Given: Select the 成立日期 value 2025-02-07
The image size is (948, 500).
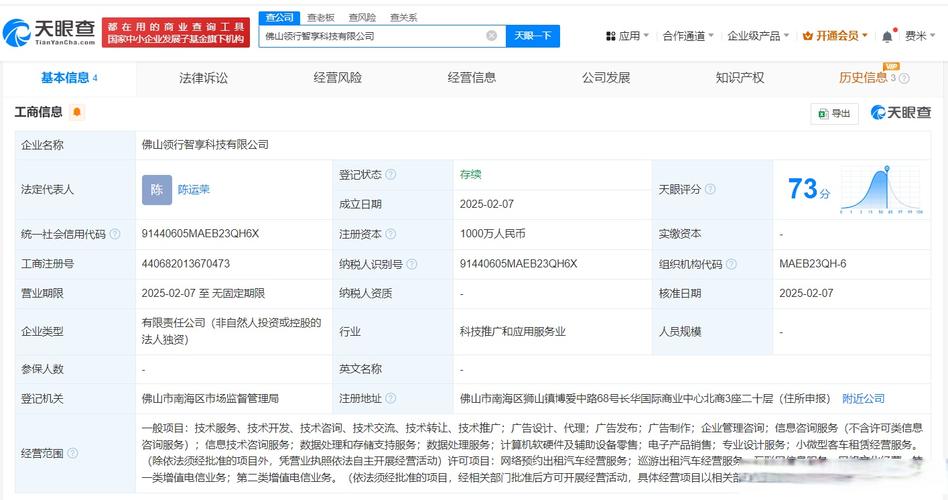Looking at the screenshot, I should (487, 204).
